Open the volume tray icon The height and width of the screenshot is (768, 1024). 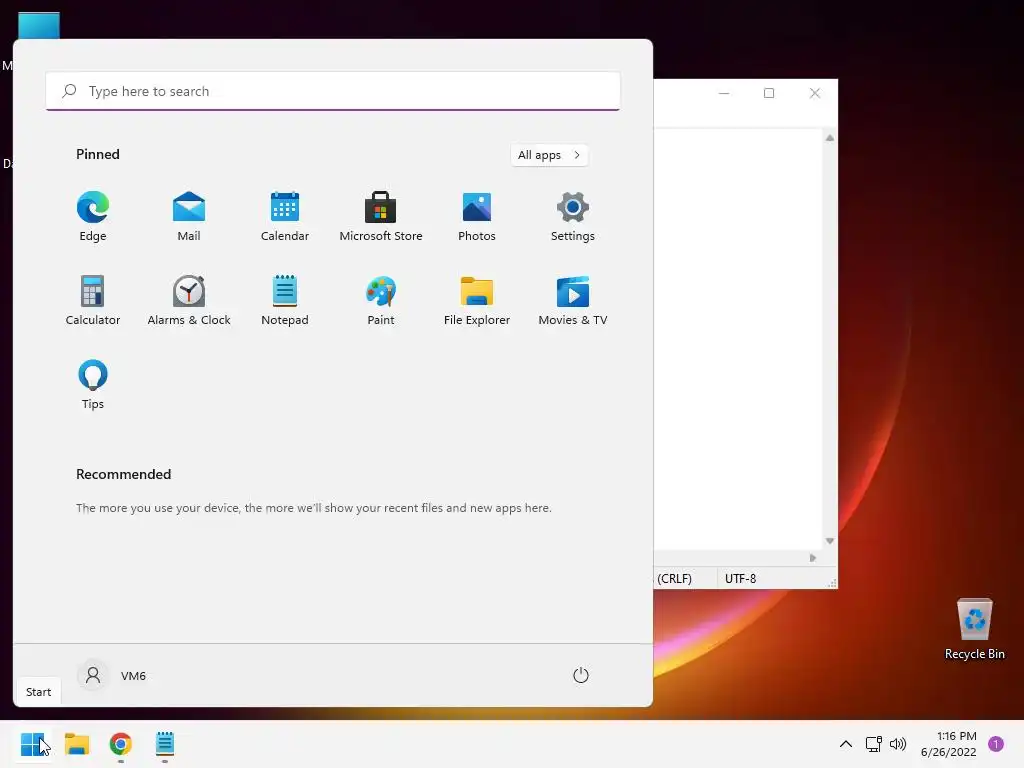coord(898,744)
